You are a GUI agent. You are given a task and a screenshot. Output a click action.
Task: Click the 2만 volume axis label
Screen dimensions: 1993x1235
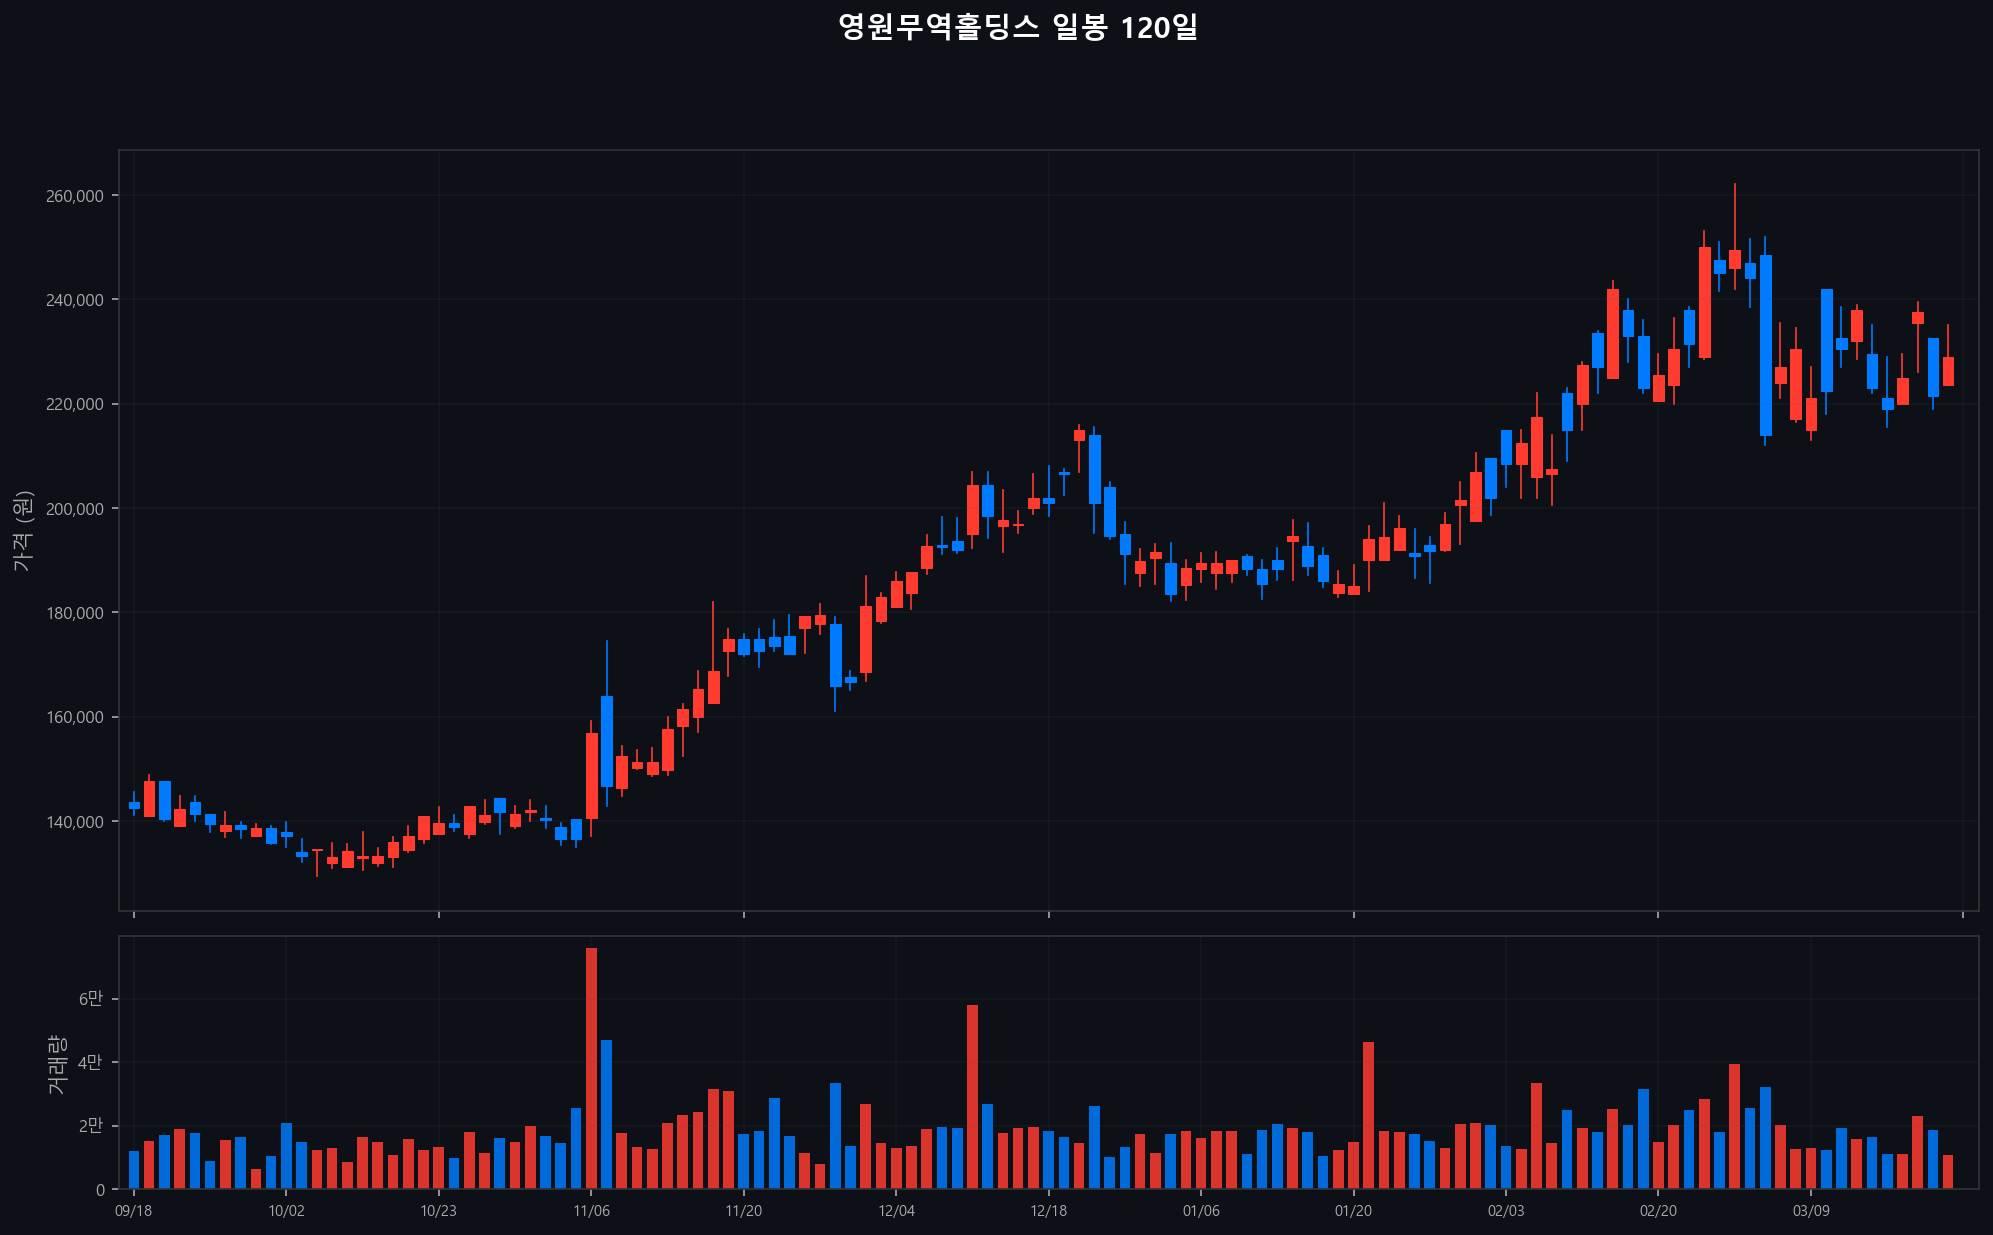click(x=90, y=1126)
